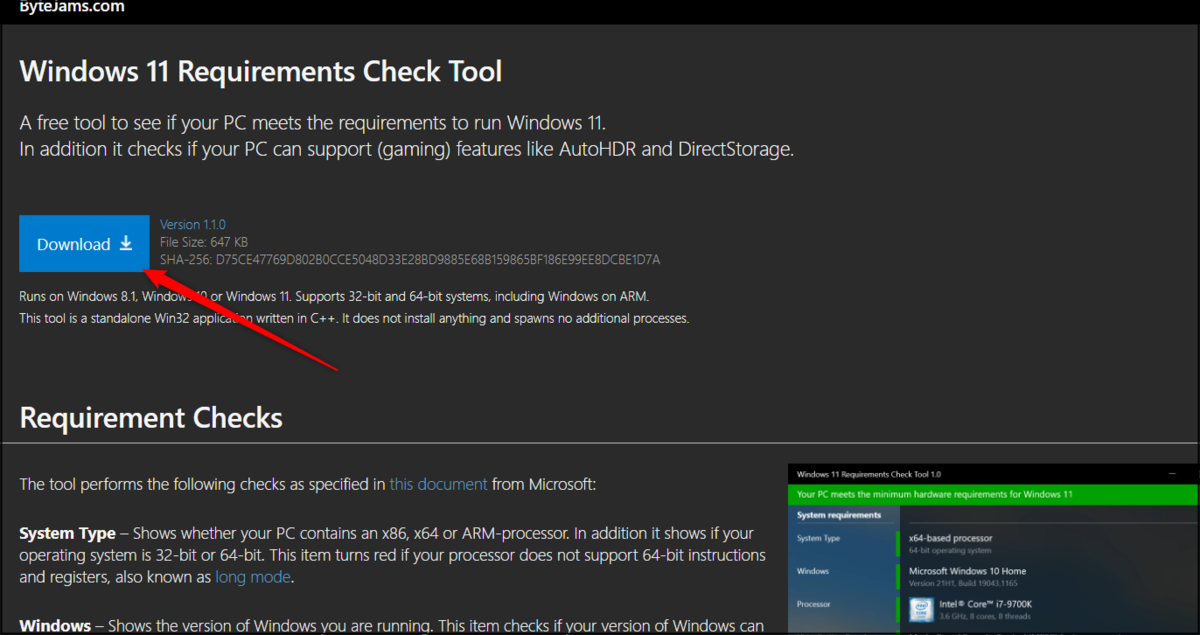Screen dimensions: 1200x635
Task: Click the standalone Win32 application sentence
Action: click(354, 319)
